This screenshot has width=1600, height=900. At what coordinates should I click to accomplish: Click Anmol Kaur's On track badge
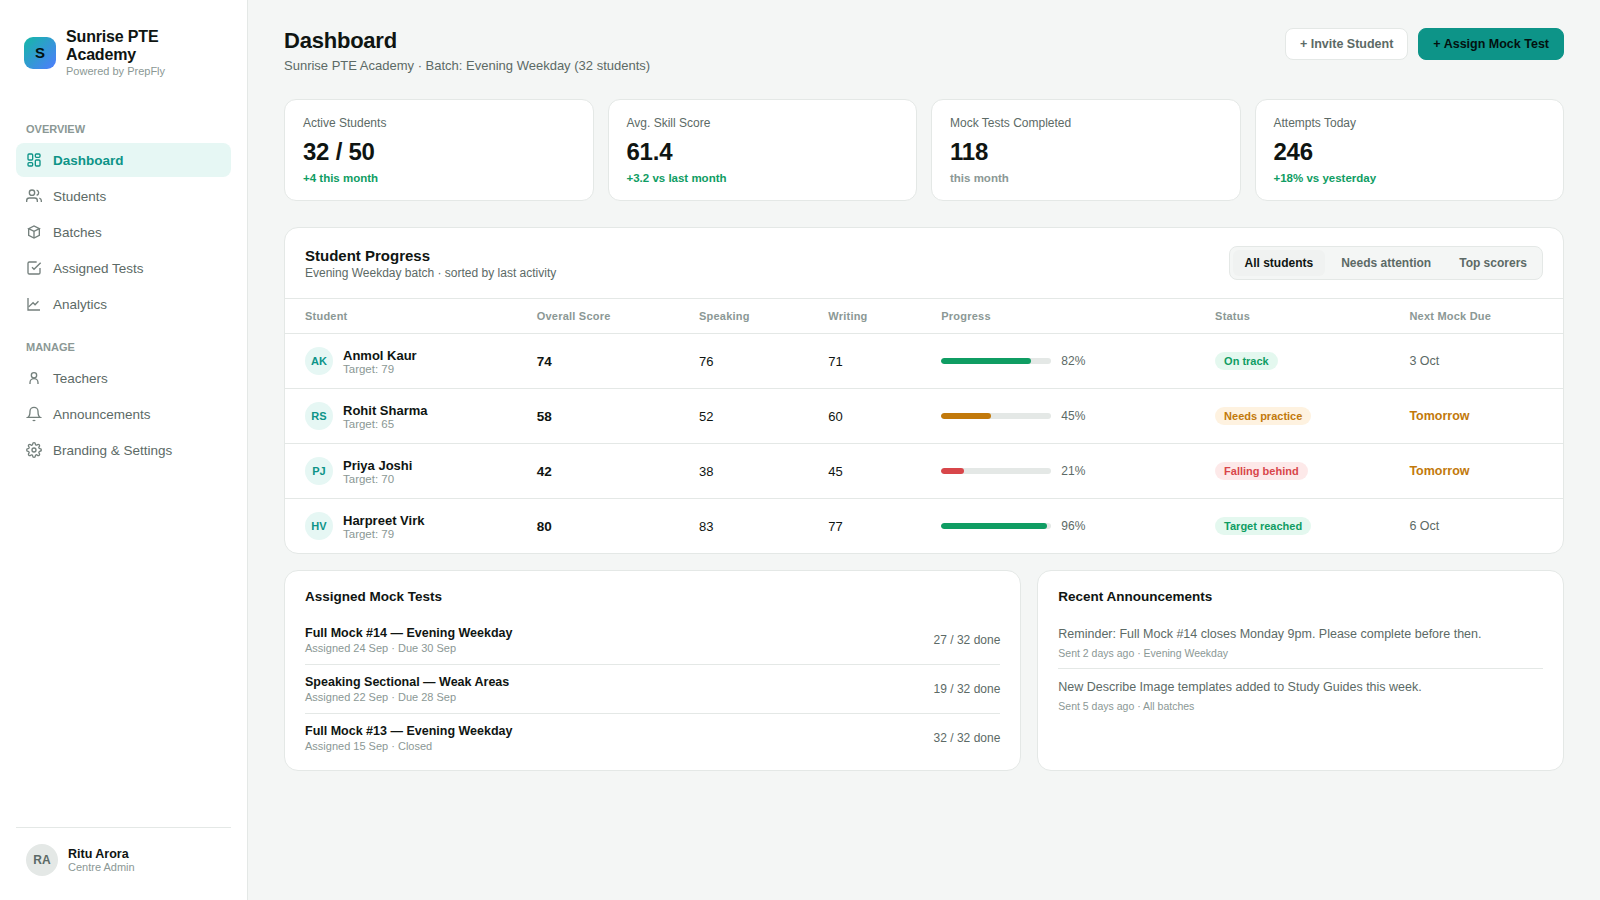point(1246,361)
